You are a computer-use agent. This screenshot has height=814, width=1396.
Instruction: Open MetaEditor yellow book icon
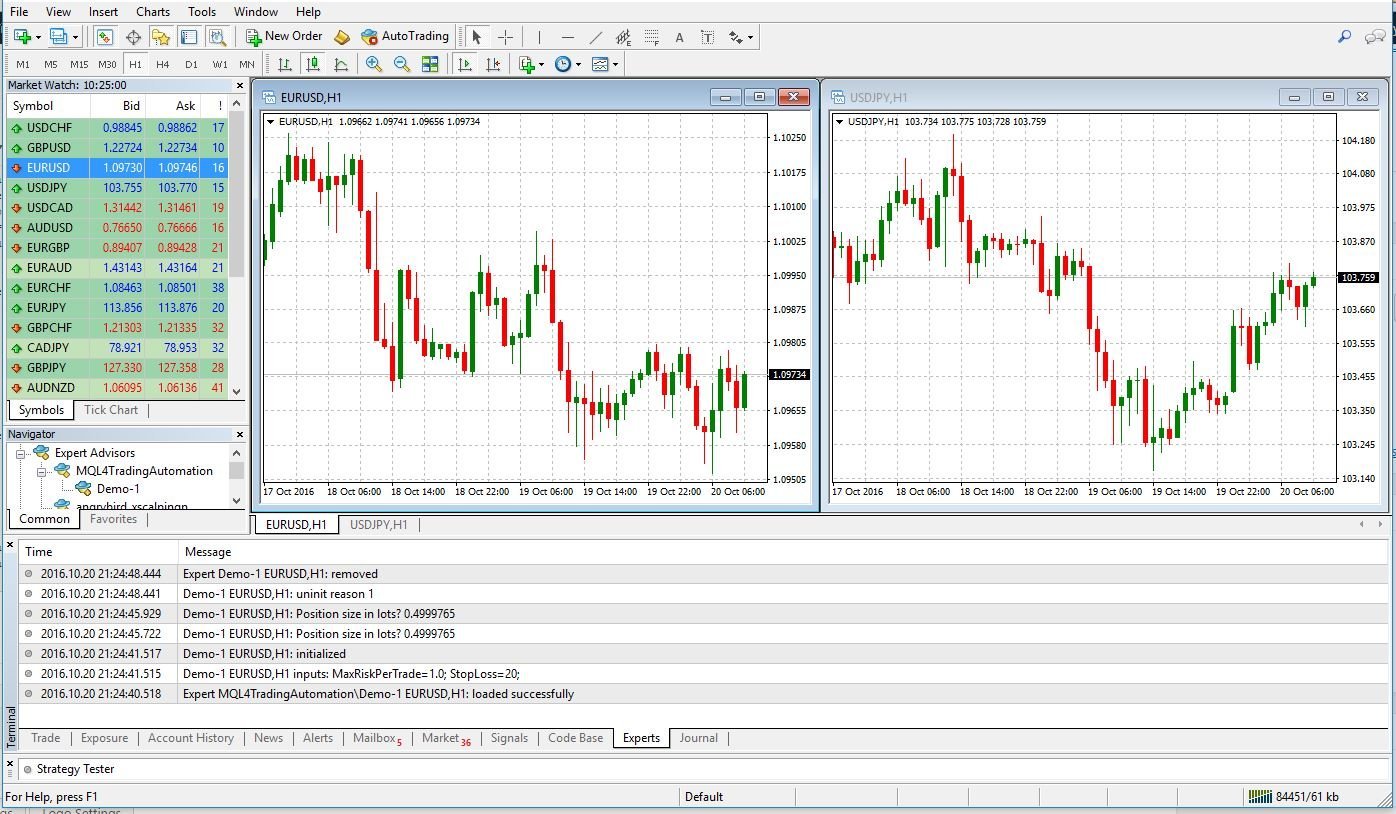[341, 37]
